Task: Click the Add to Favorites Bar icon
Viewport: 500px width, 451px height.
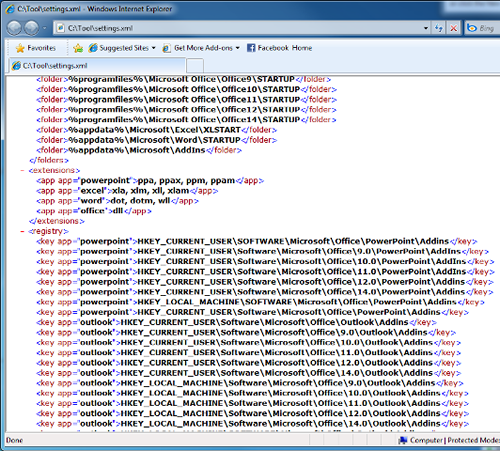Action: (x=78, y=48)
